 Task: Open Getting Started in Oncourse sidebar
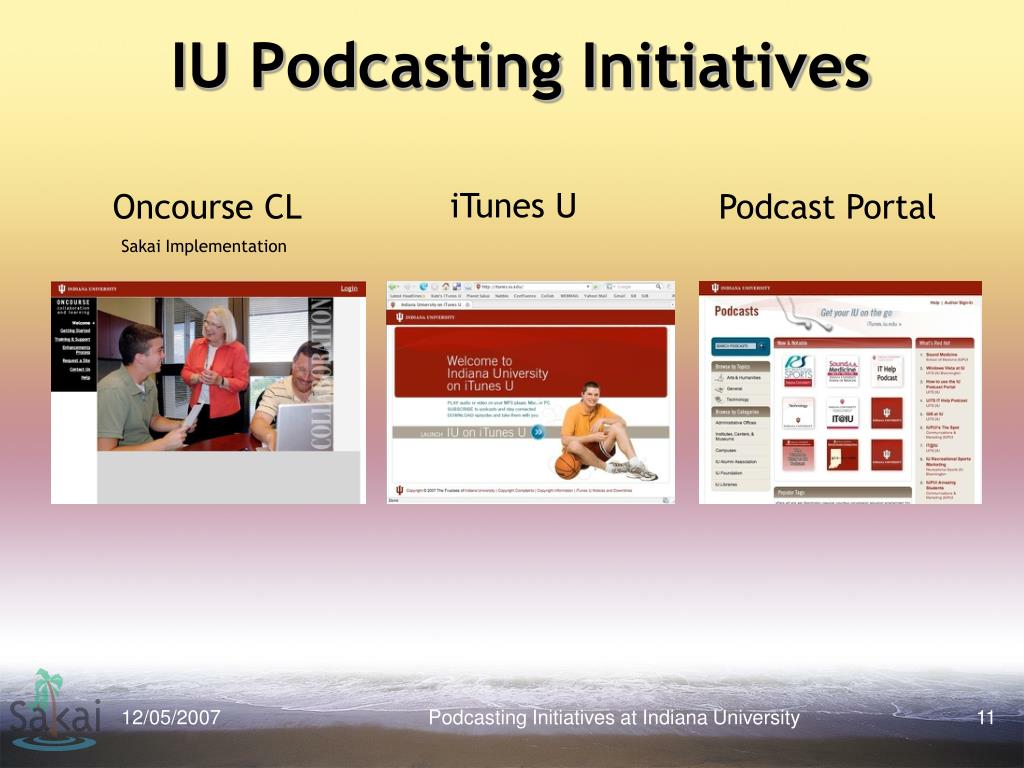[75, 331]
